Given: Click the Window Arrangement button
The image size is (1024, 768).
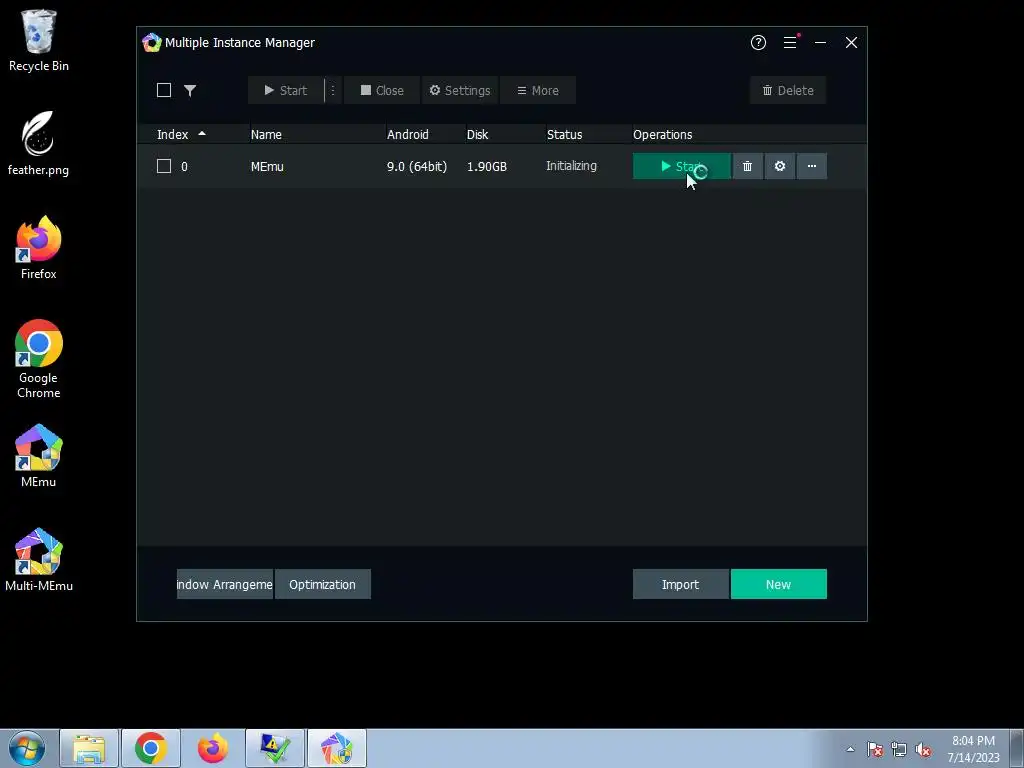Looking at the screenshot, I should pyautogui.click(x=225, y=584).
